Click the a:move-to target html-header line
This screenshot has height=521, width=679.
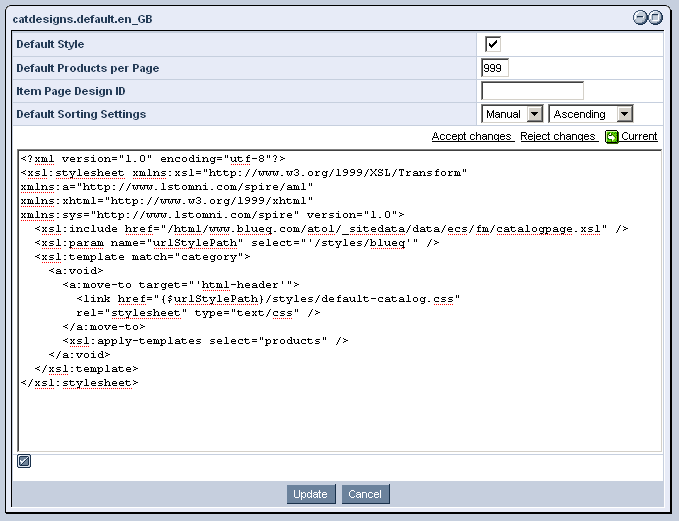181,285
